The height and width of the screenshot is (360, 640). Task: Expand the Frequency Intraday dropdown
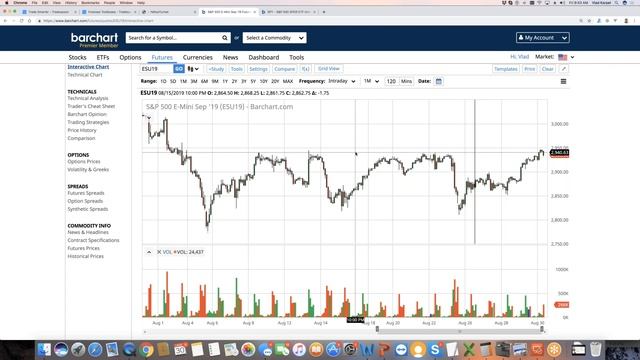[342, 81]
